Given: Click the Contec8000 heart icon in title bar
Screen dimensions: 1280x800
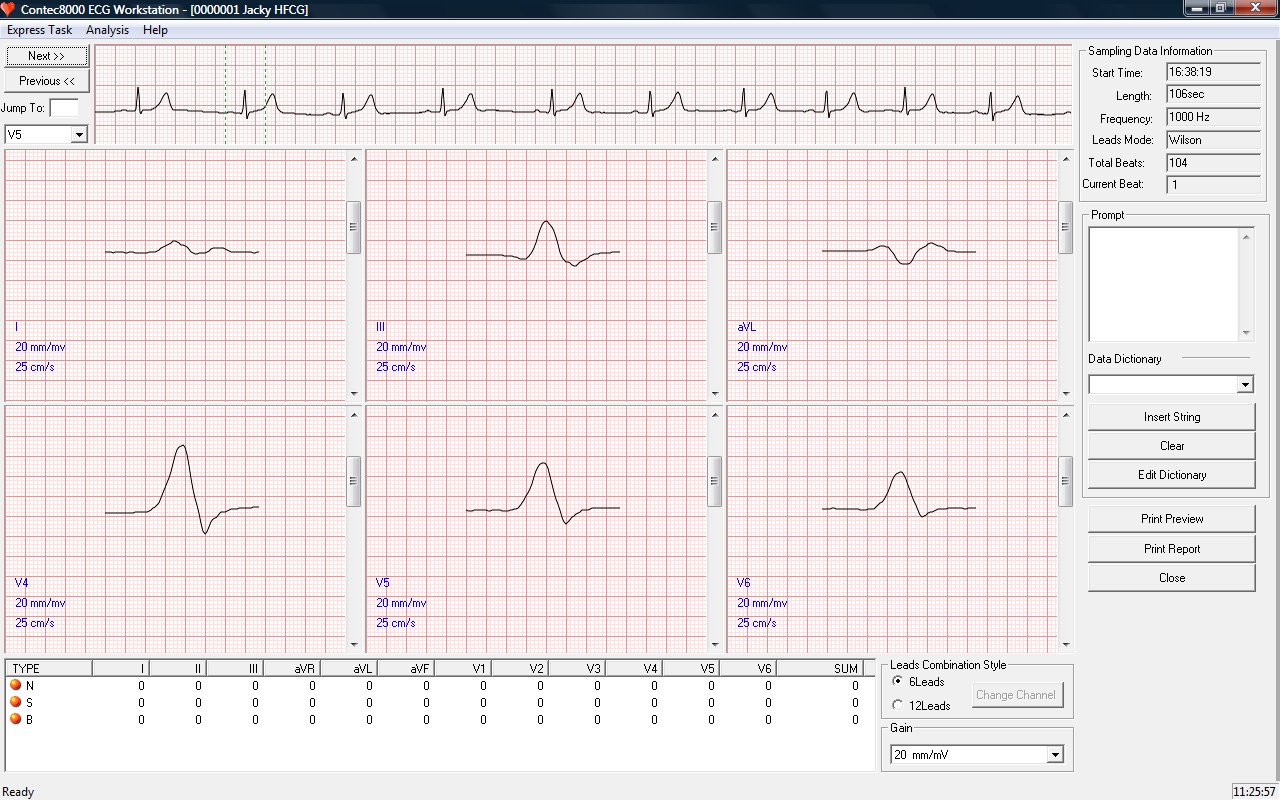Looking at the screenshot, I should click(9, 9).
